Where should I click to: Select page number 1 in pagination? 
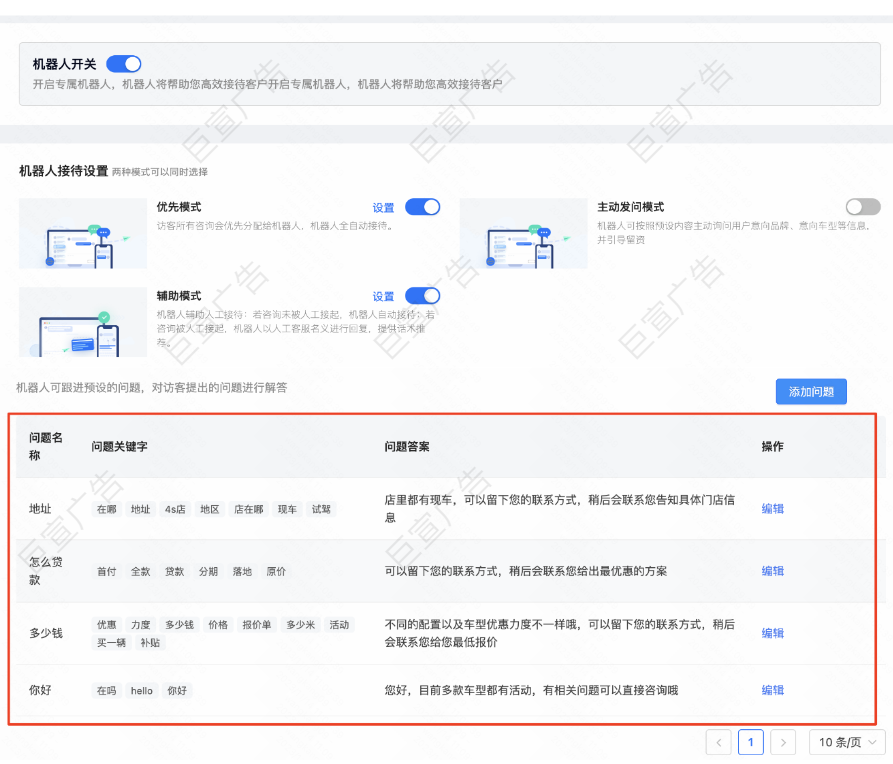tap(751, 742)
